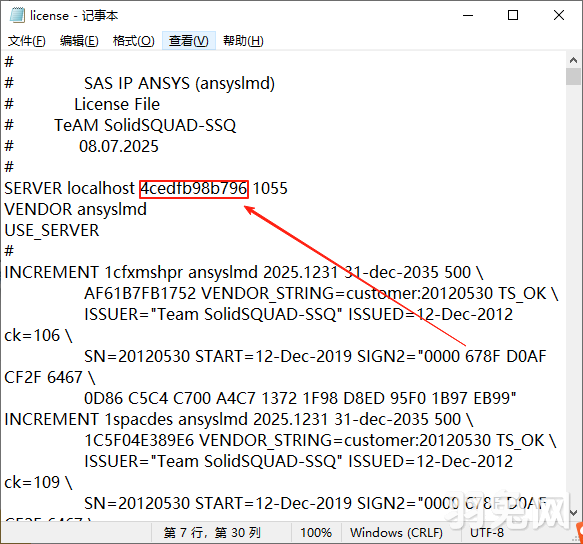Click the host ID 4cedfb98b796
The height and width of the screenshot is (544, 583).
(x=194, y=189)
